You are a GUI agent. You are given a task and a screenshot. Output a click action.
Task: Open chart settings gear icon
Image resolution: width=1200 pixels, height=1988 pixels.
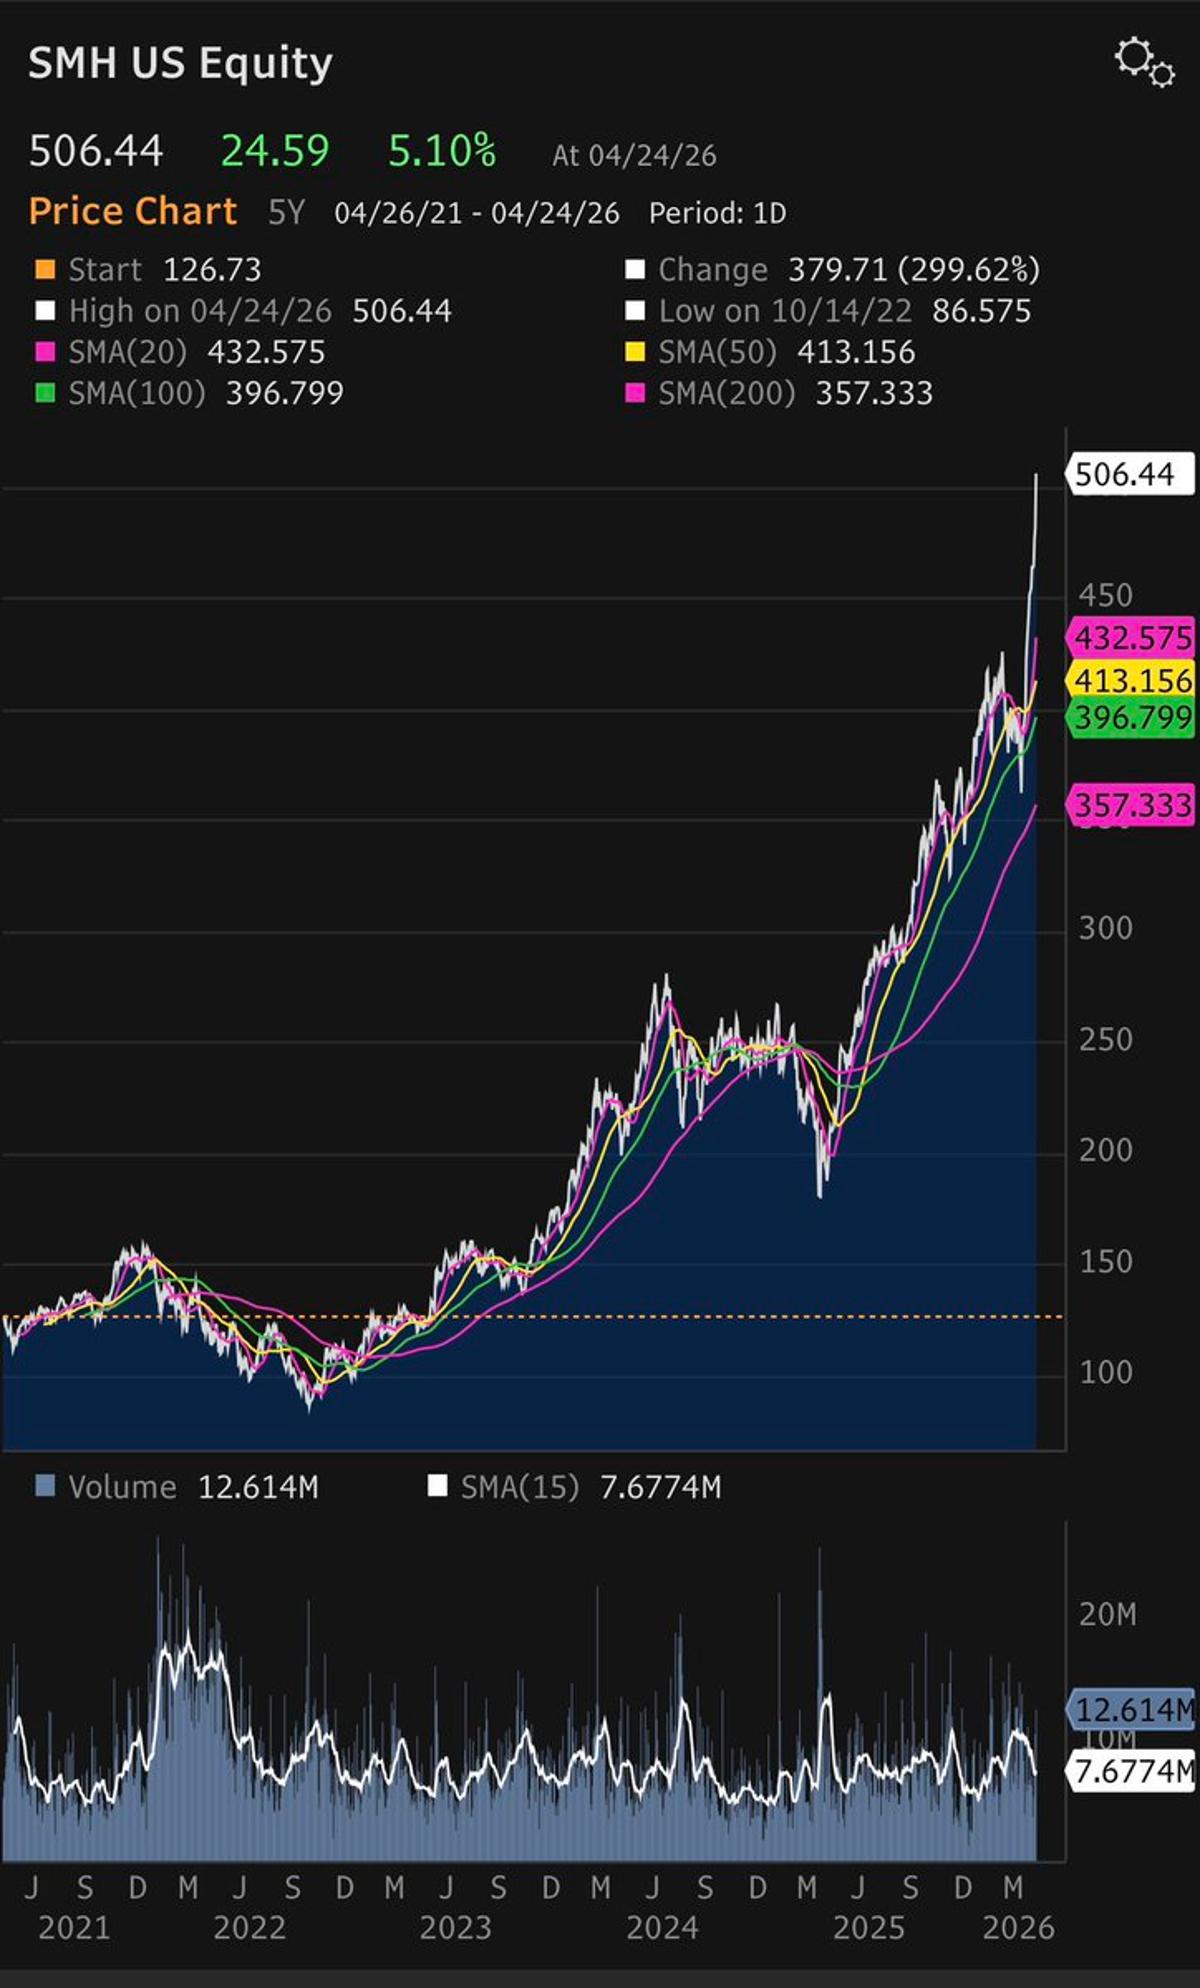[1144, 63]
